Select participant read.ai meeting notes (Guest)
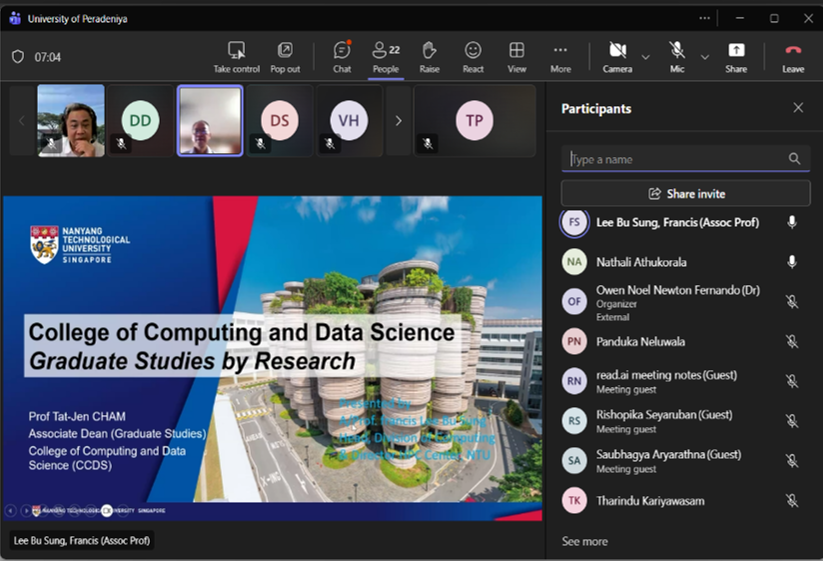The image size is (823, 561). tap(667, 375)
